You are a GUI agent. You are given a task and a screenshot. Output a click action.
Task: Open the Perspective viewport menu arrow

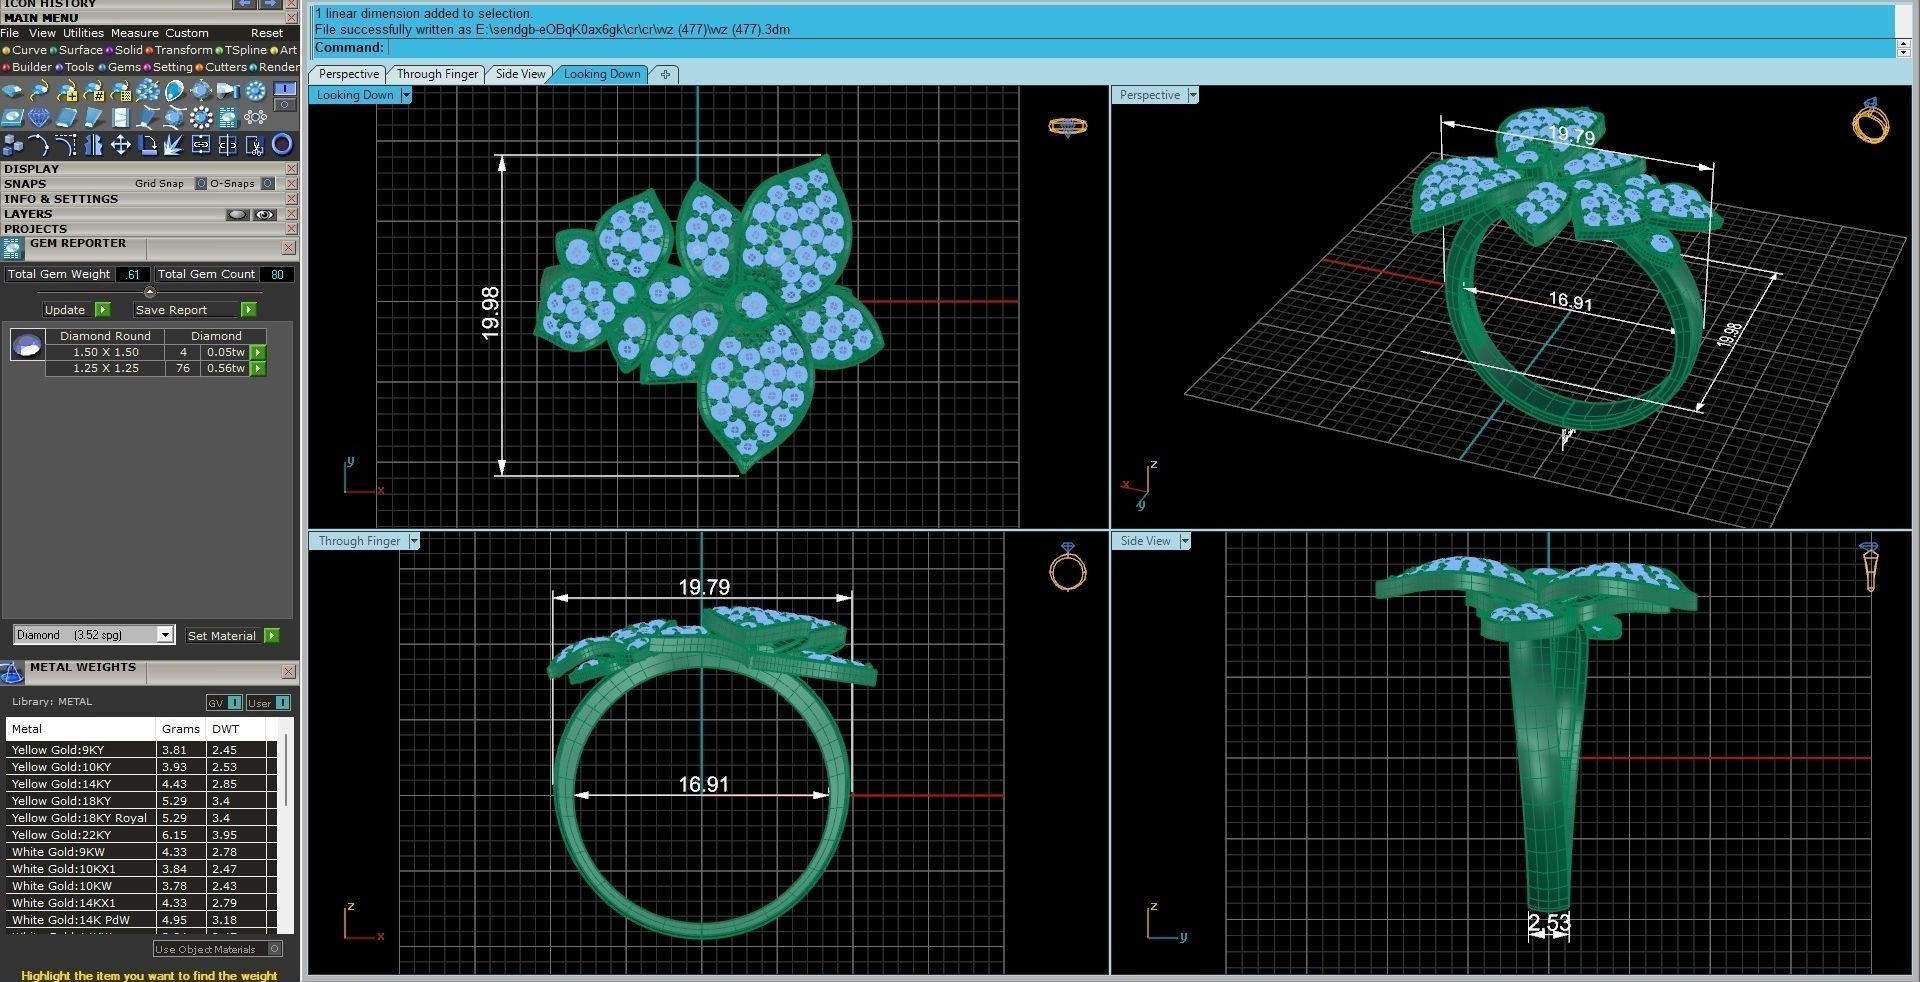pos(1192,95)
